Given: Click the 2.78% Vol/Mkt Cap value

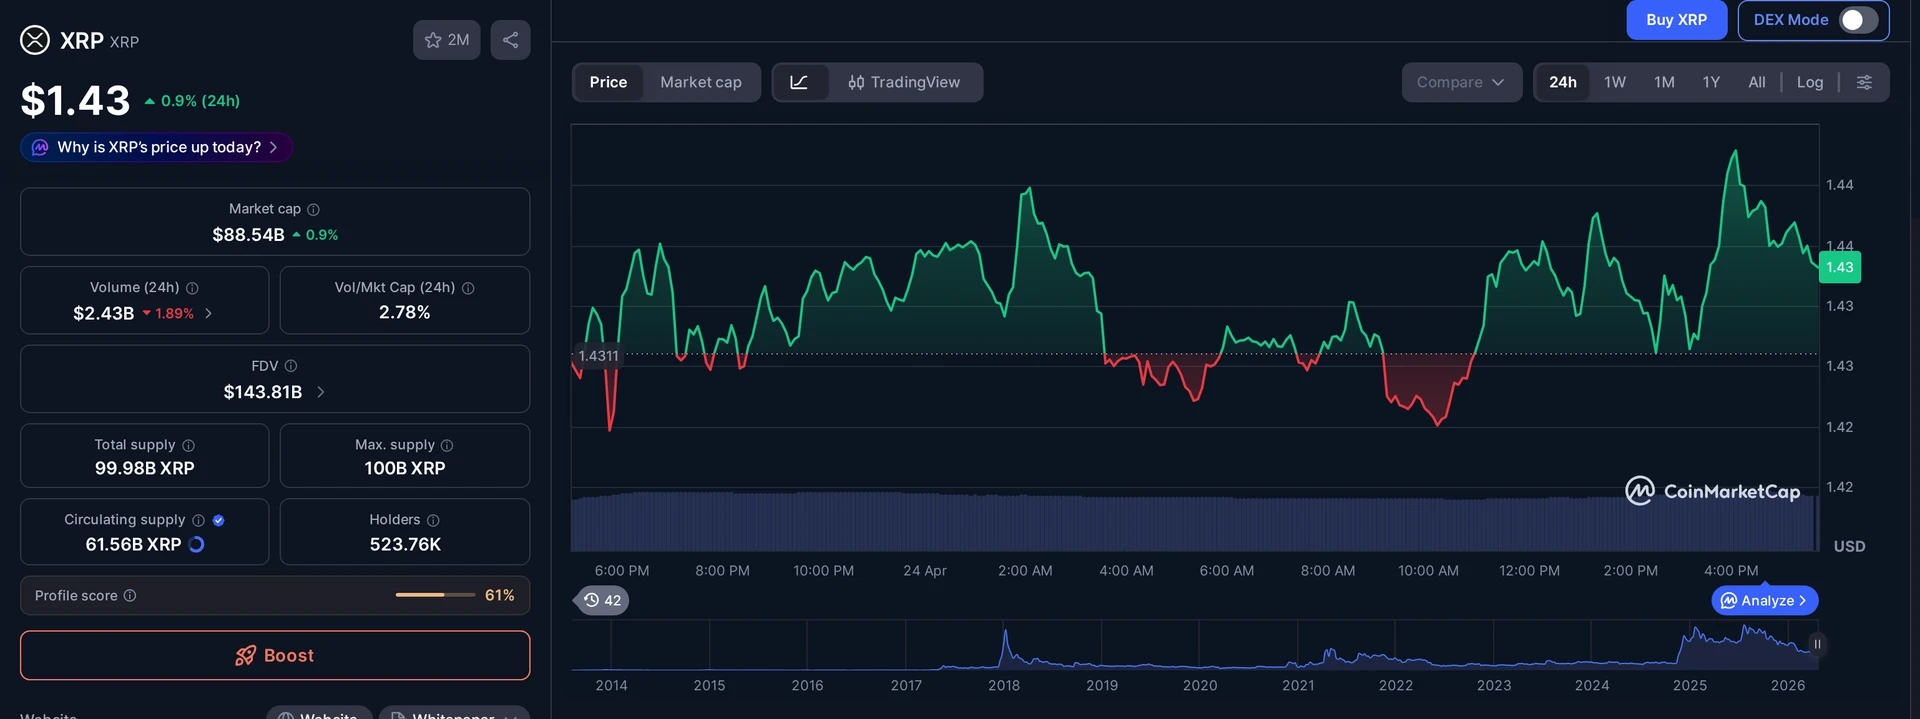Looking at the screenshot, I should pos(405,312).
